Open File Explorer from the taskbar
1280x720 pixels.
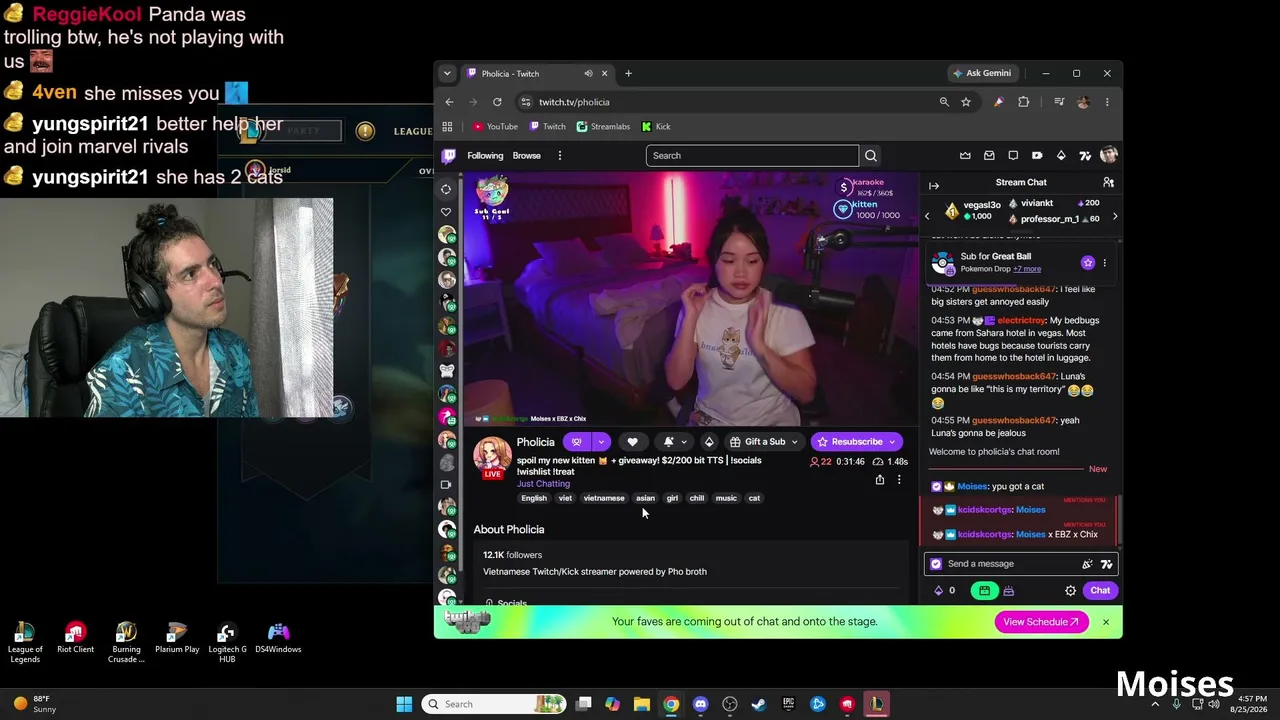(642, 704)
